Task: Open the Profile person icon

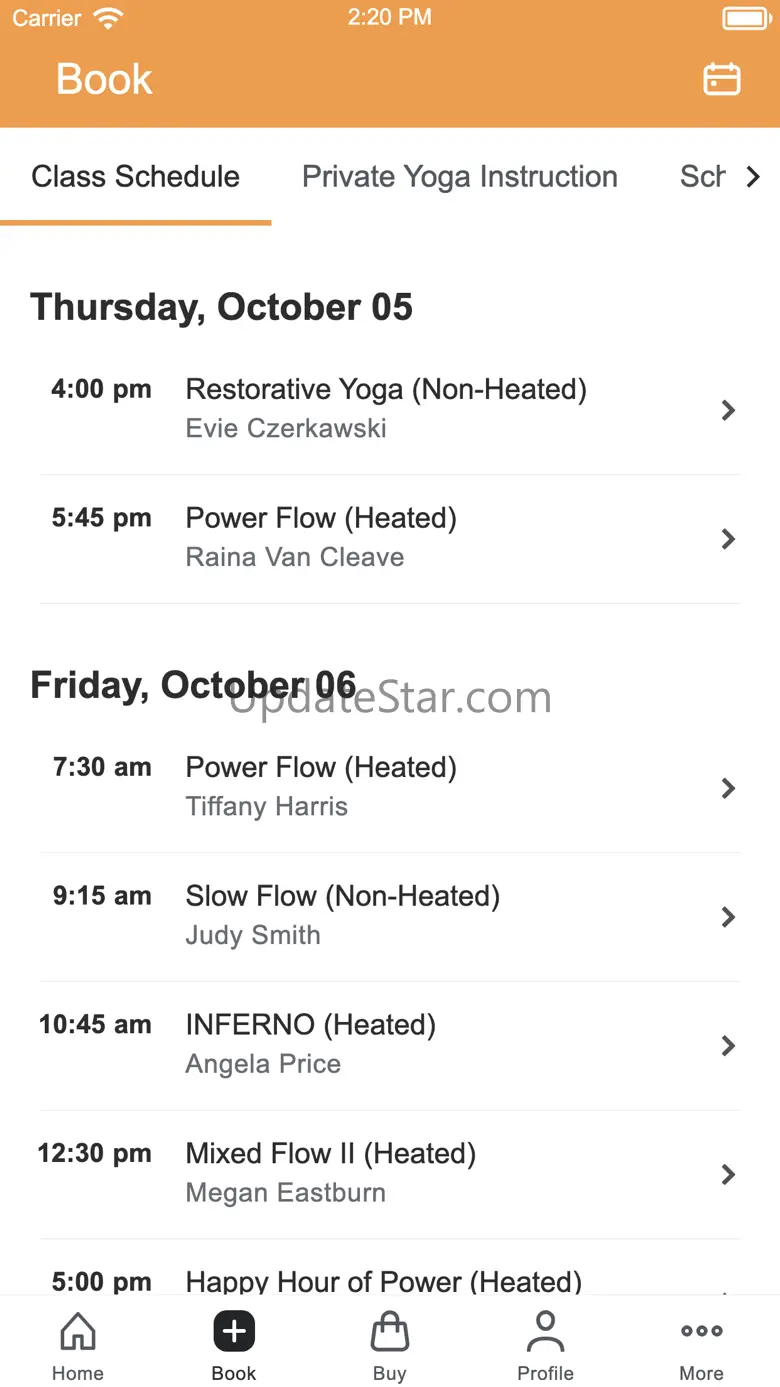Action: click(x=545, y=1332)
